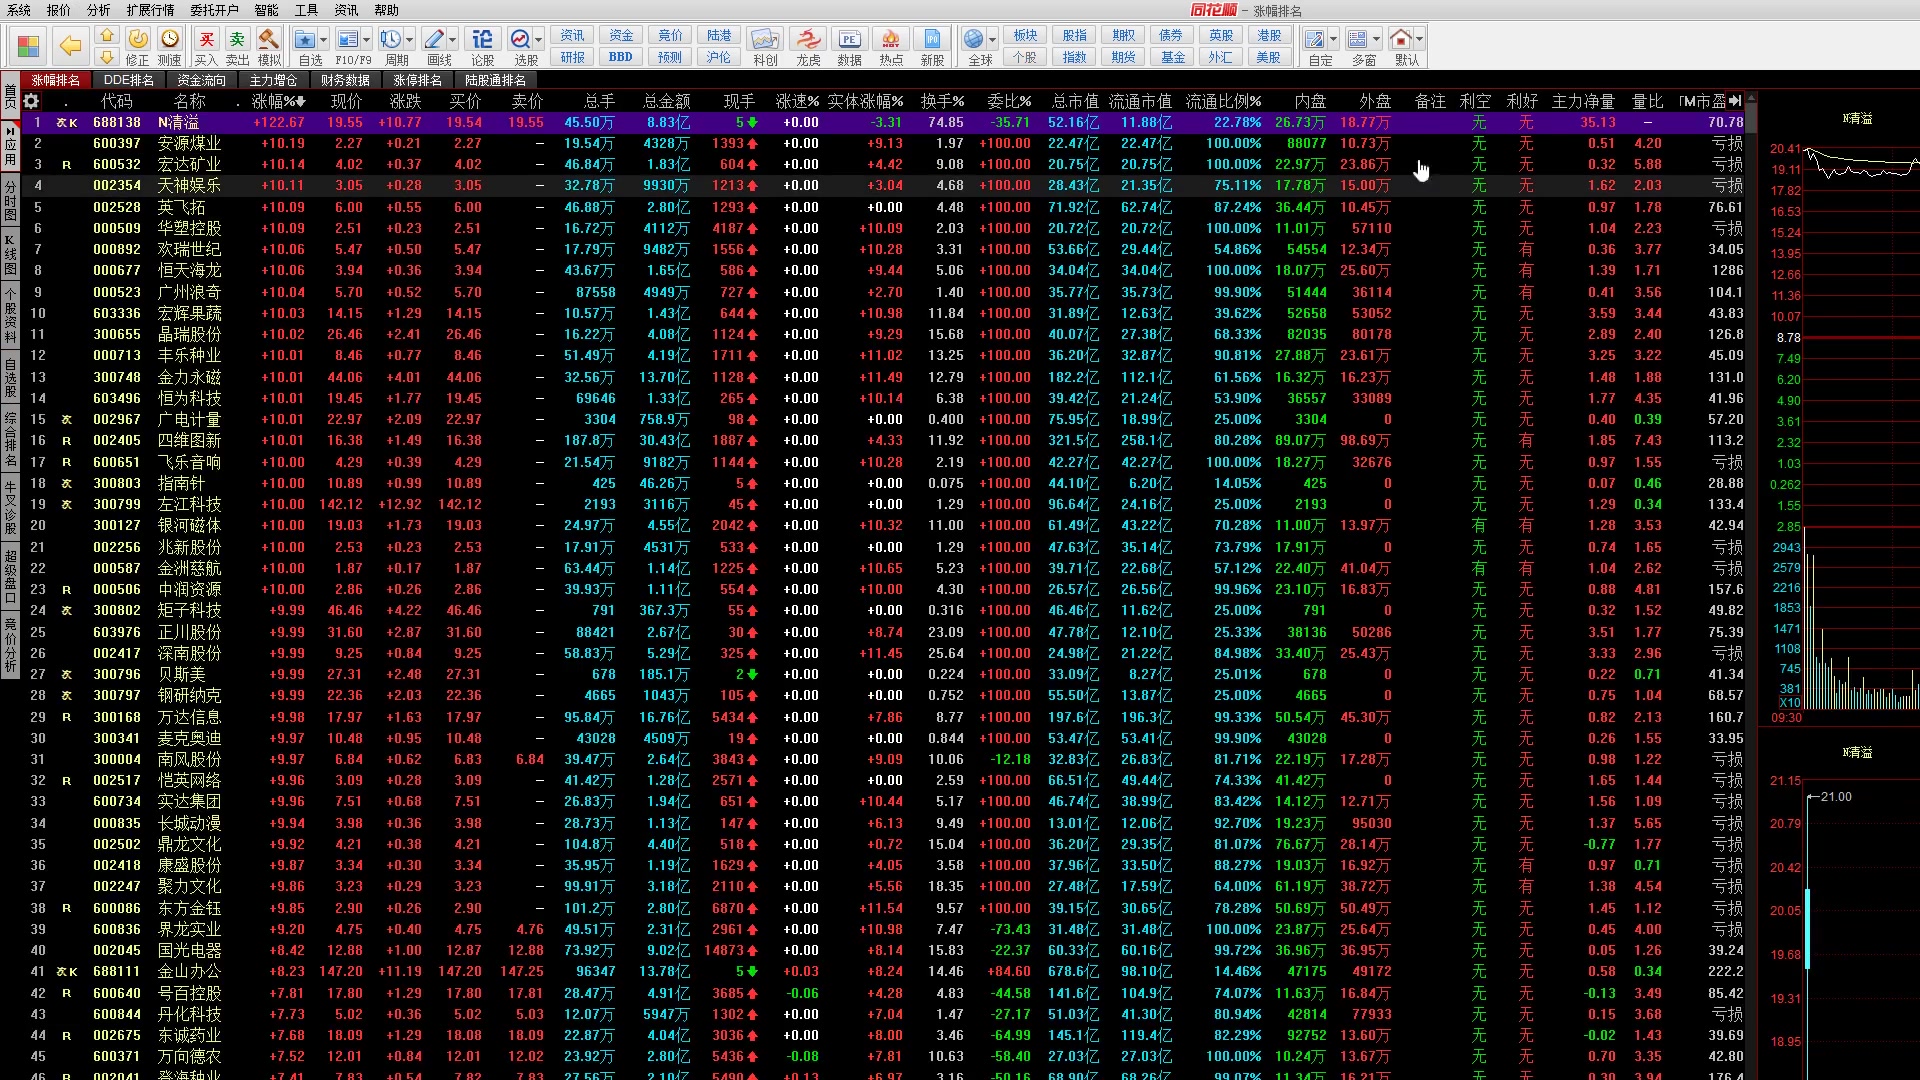1920x1080 pixels.
Task: Click the 板块 button
Action: click(x=1026, y=35)
